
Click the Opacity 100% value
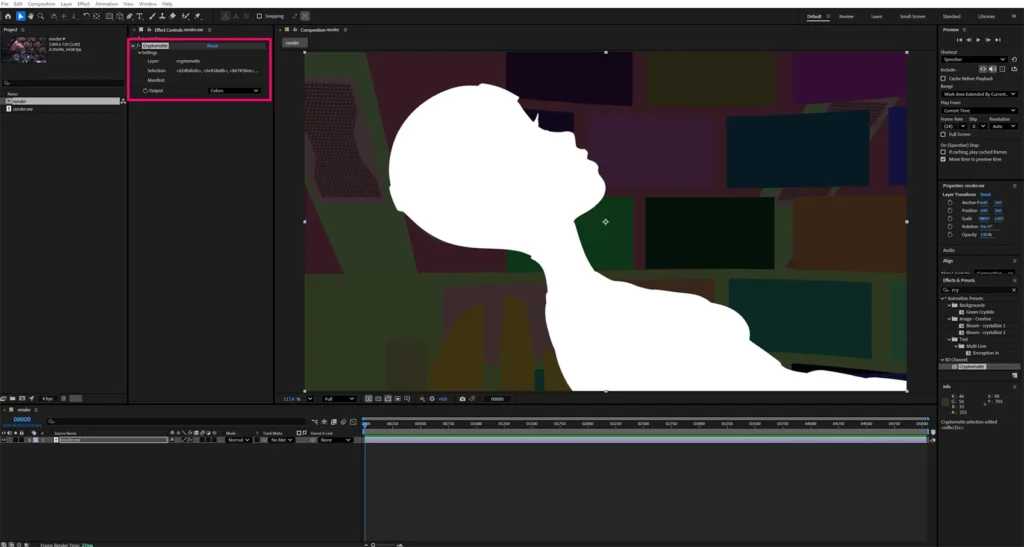[x=986, y=234]
